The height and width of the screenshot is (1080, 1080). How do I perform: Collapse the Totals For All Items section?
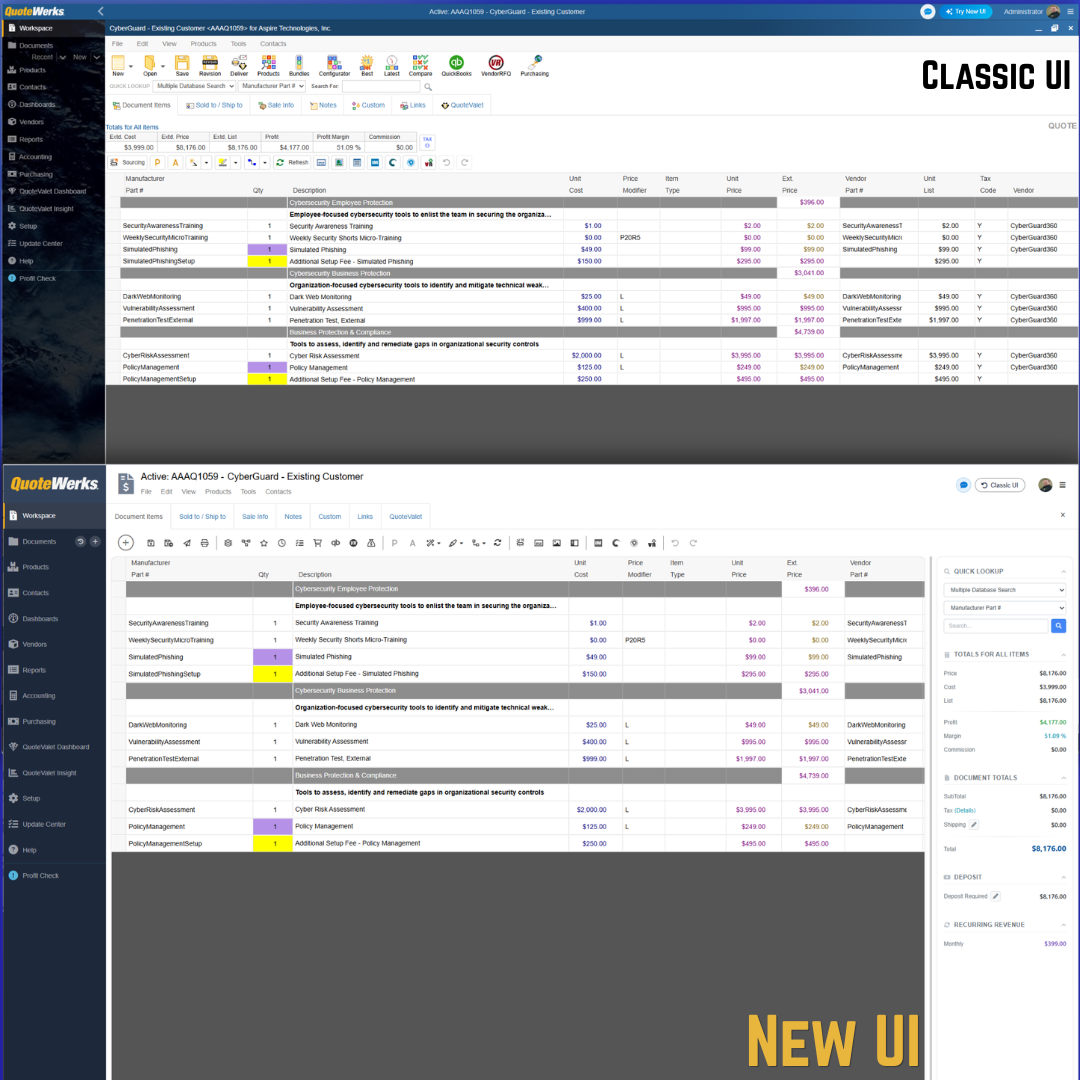(1063, 654)
